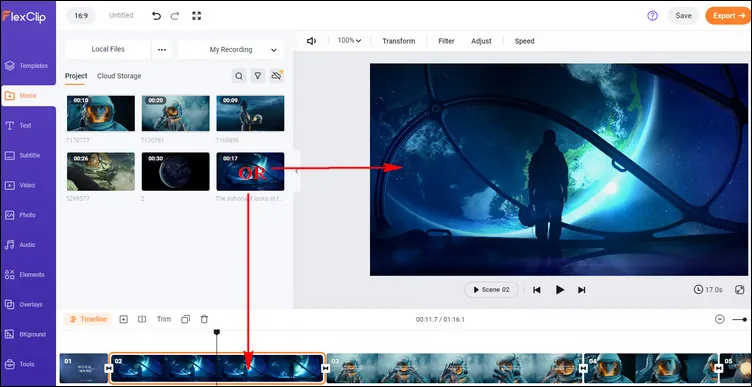Open the Speed option
The image size is (752, 387).
click(x=524, y=41)
